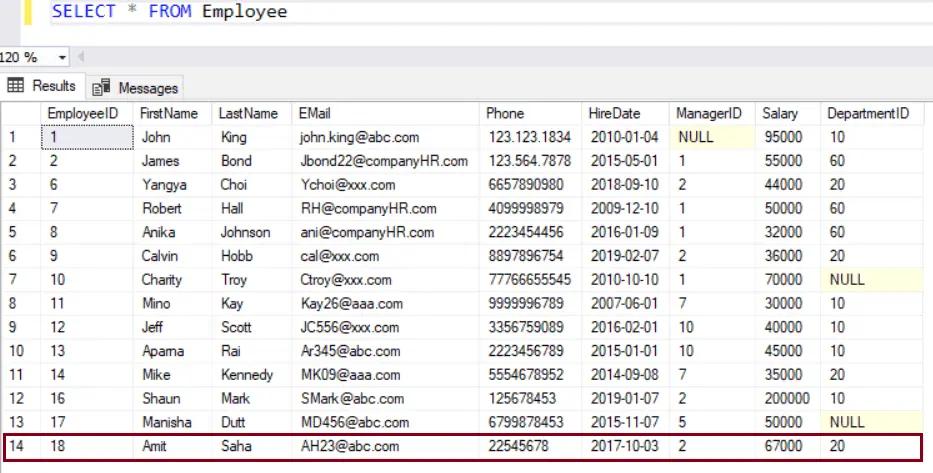The height and width of the screenshot is (473, 933).
Task: Click the john.king@abc.com email cell
Action: 359,137
